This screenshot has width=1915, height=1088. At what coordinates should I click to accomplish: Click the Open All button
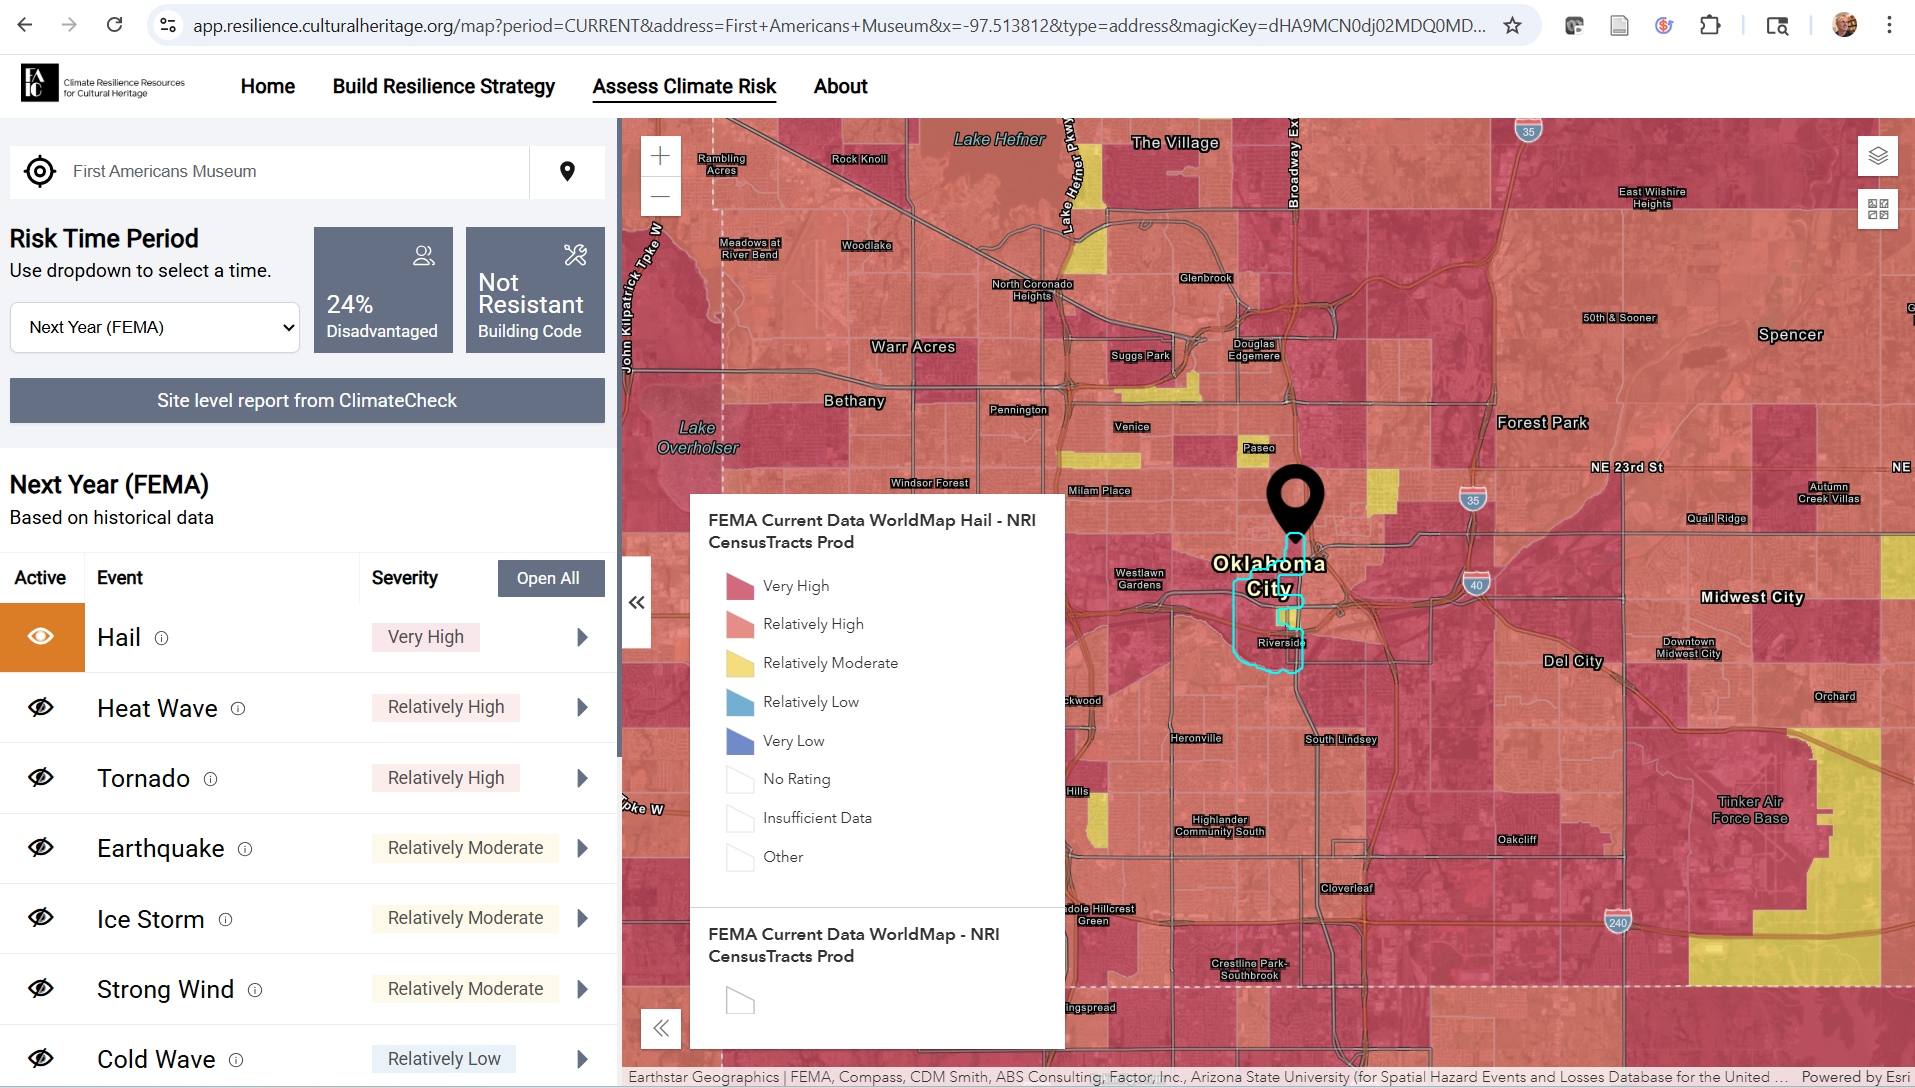click(x=548, y=578)
